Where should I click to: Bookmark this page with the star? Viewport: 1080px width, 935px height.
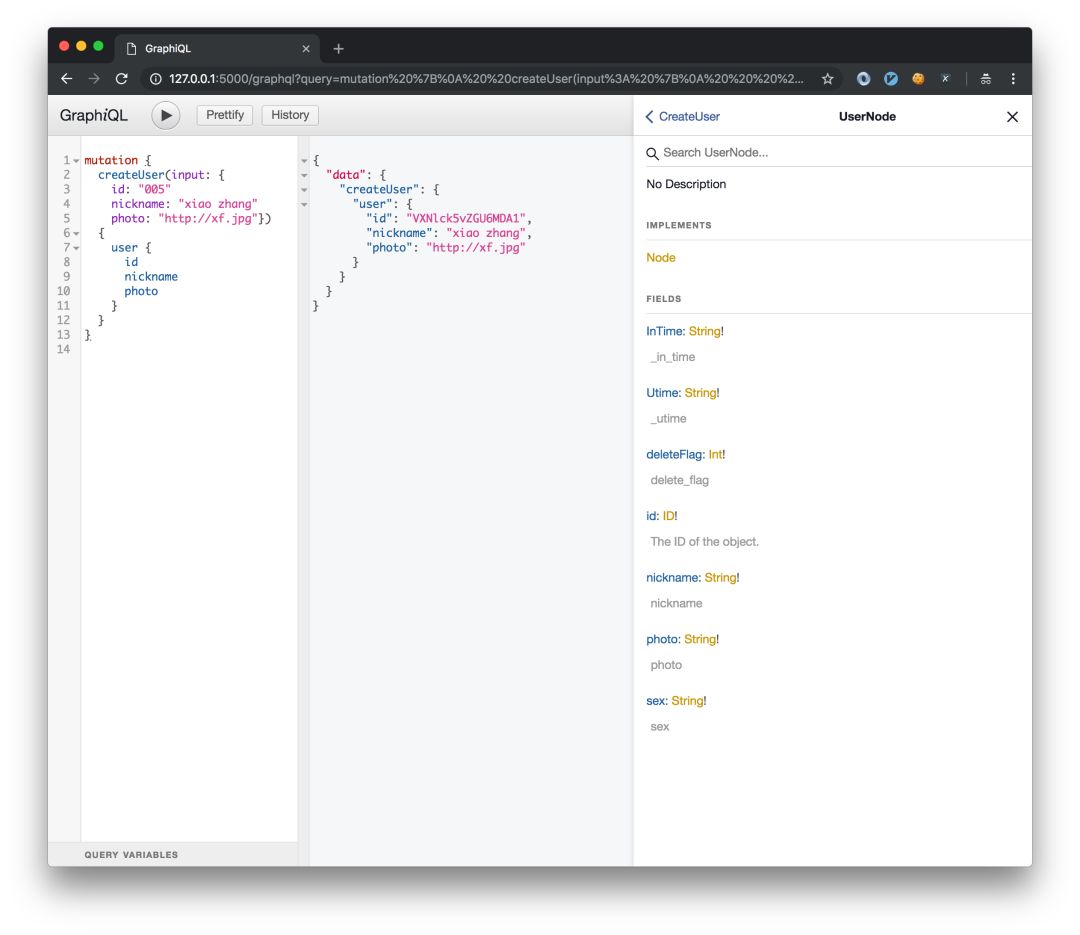coord(827,79)
